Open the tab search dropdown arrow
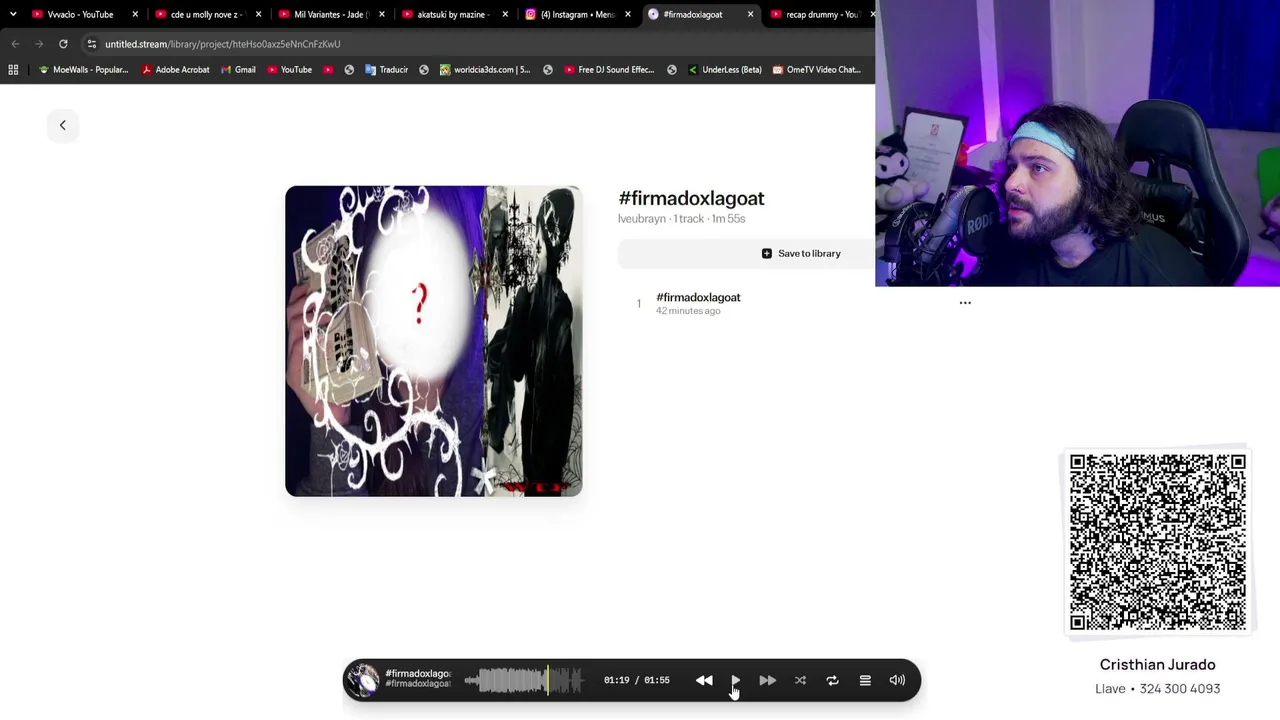Screen dimensions: 1280x720 click(13, 14)
